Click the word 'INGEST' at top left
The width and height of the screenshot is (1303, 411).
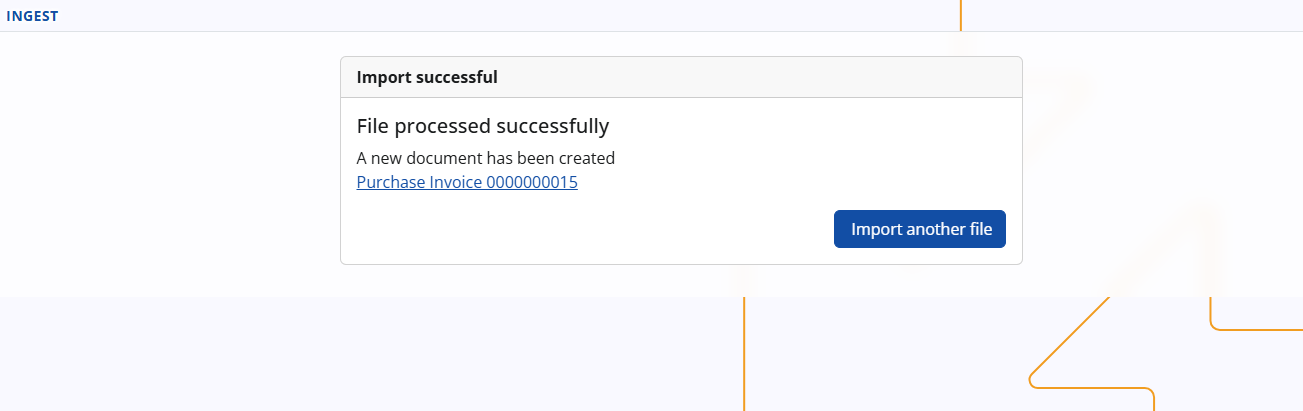pyautogui.click(x=32, y=15)
